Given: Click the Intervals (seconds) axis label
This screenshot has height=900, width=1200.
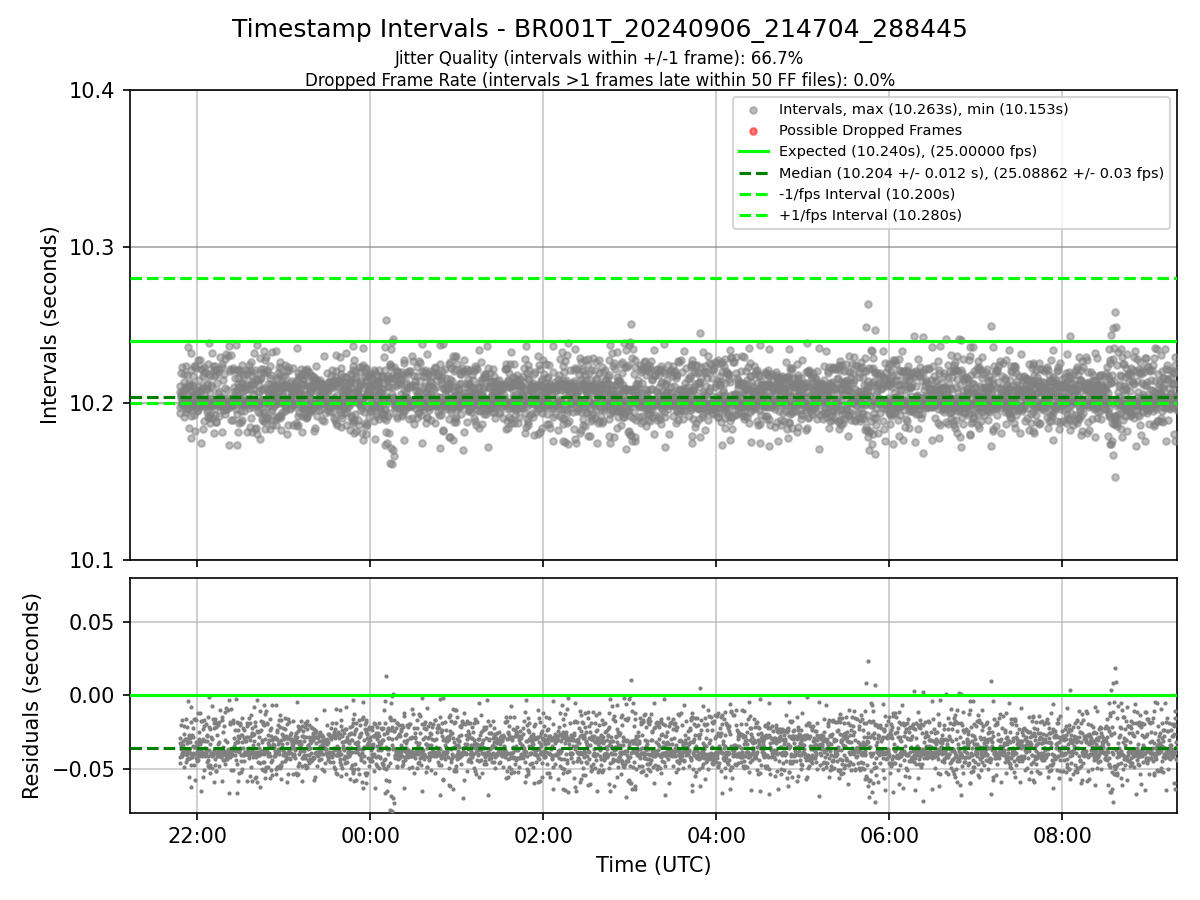Looking at the screenshot, I should [x=50, y=325].
